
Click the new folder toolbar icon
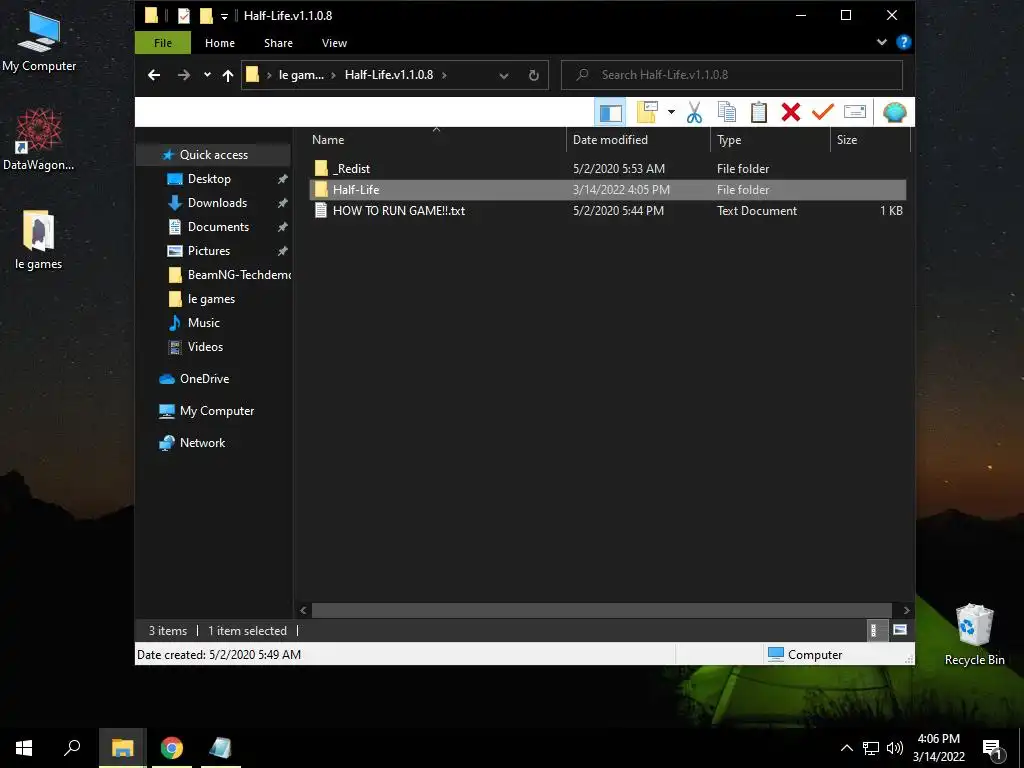(x=647, y=112)
